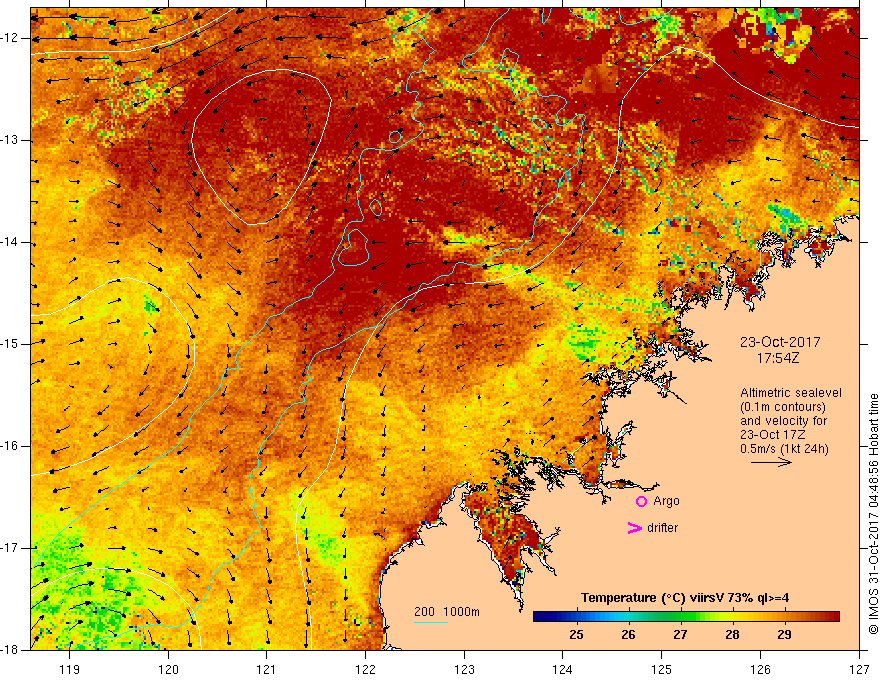Viewport: 880px width, 680px height.
Task: Click latitude axis label -12
Action: (10, 38)
